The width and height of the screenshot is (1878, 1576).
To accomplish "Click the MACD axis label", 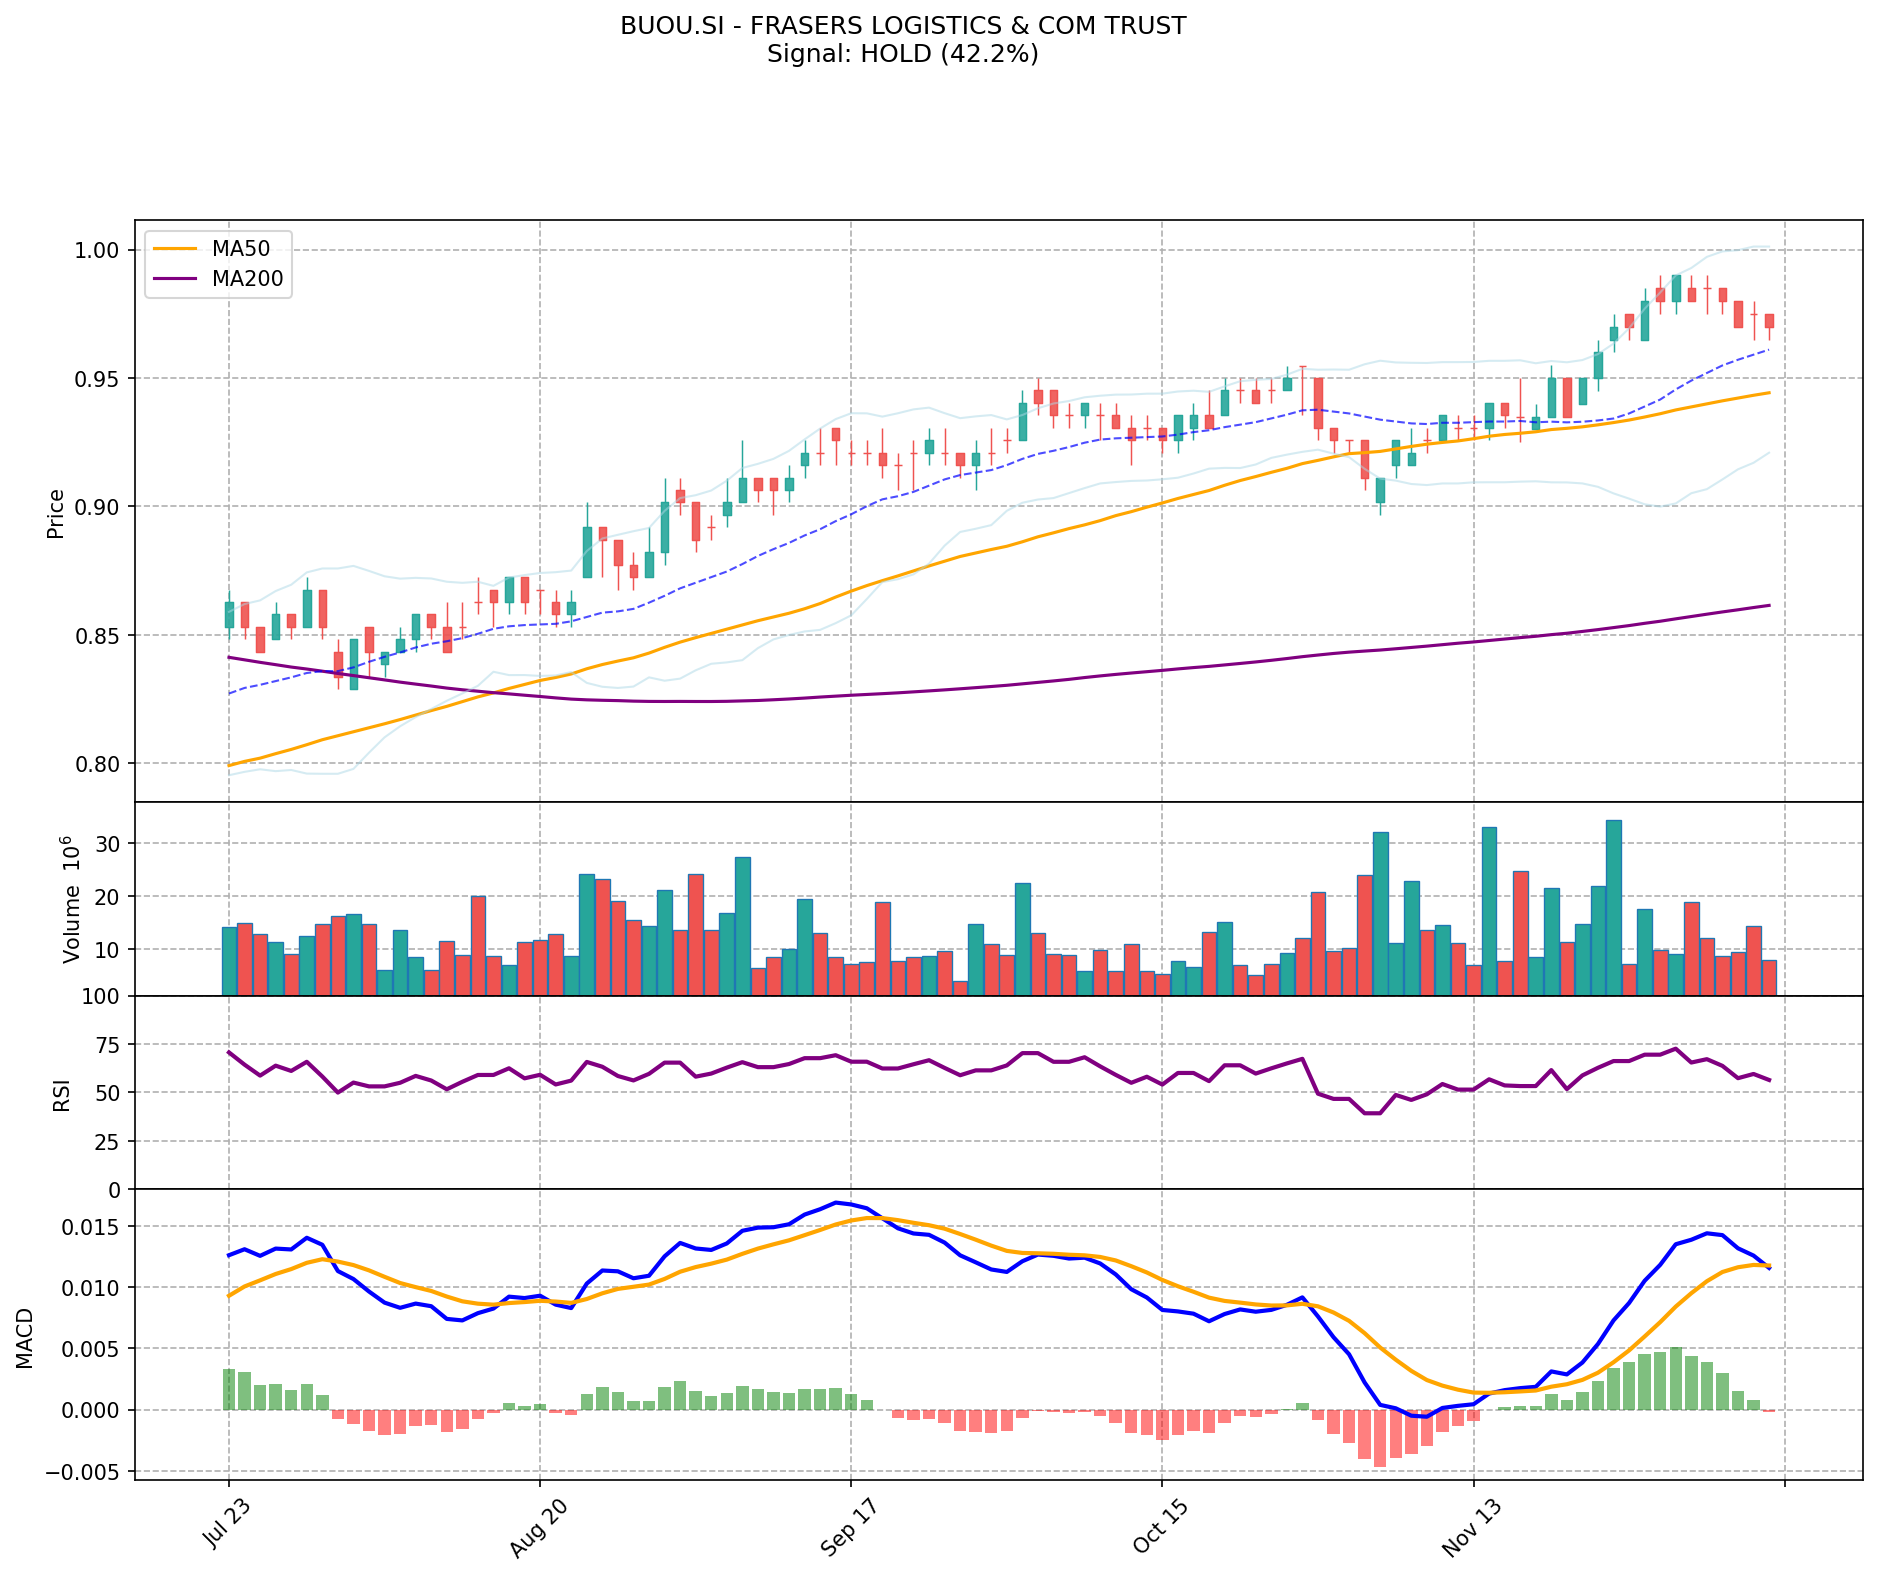I will [x=25, y=1337].
